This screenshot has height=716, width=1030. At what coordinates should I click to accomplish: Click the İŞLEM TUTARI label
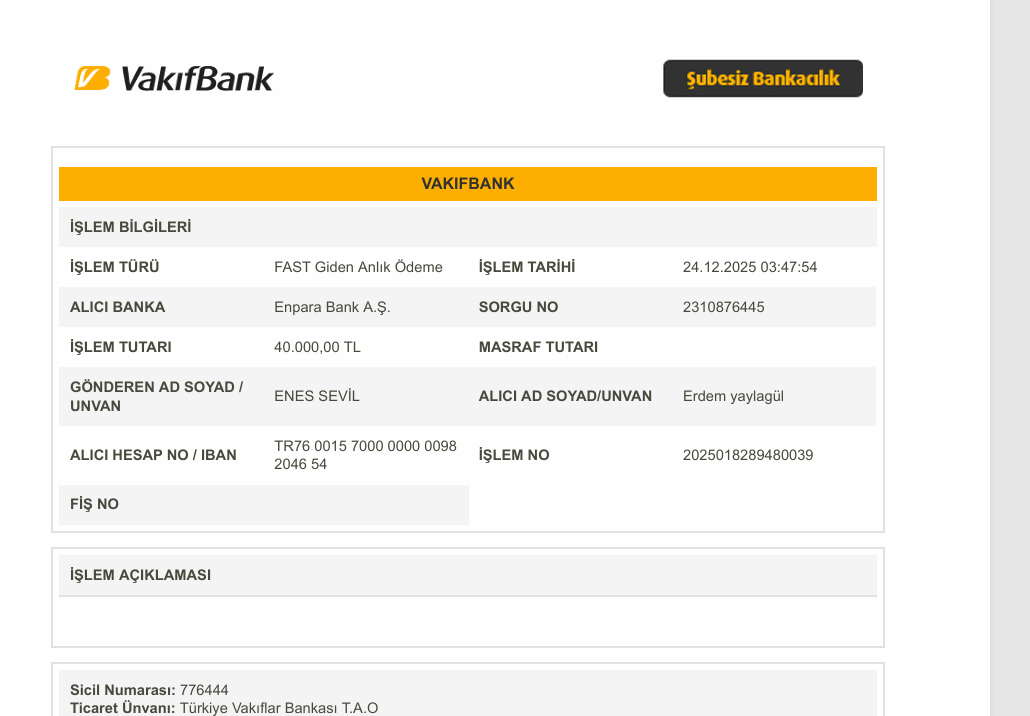[x=121, y=347]
